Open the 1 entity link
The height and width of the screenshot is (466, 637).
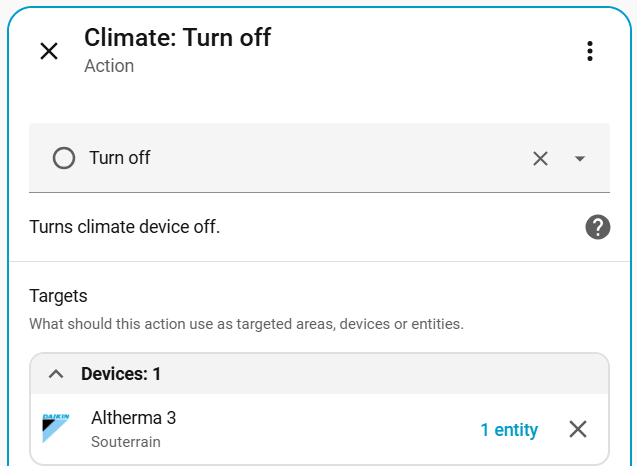point(509,430)
